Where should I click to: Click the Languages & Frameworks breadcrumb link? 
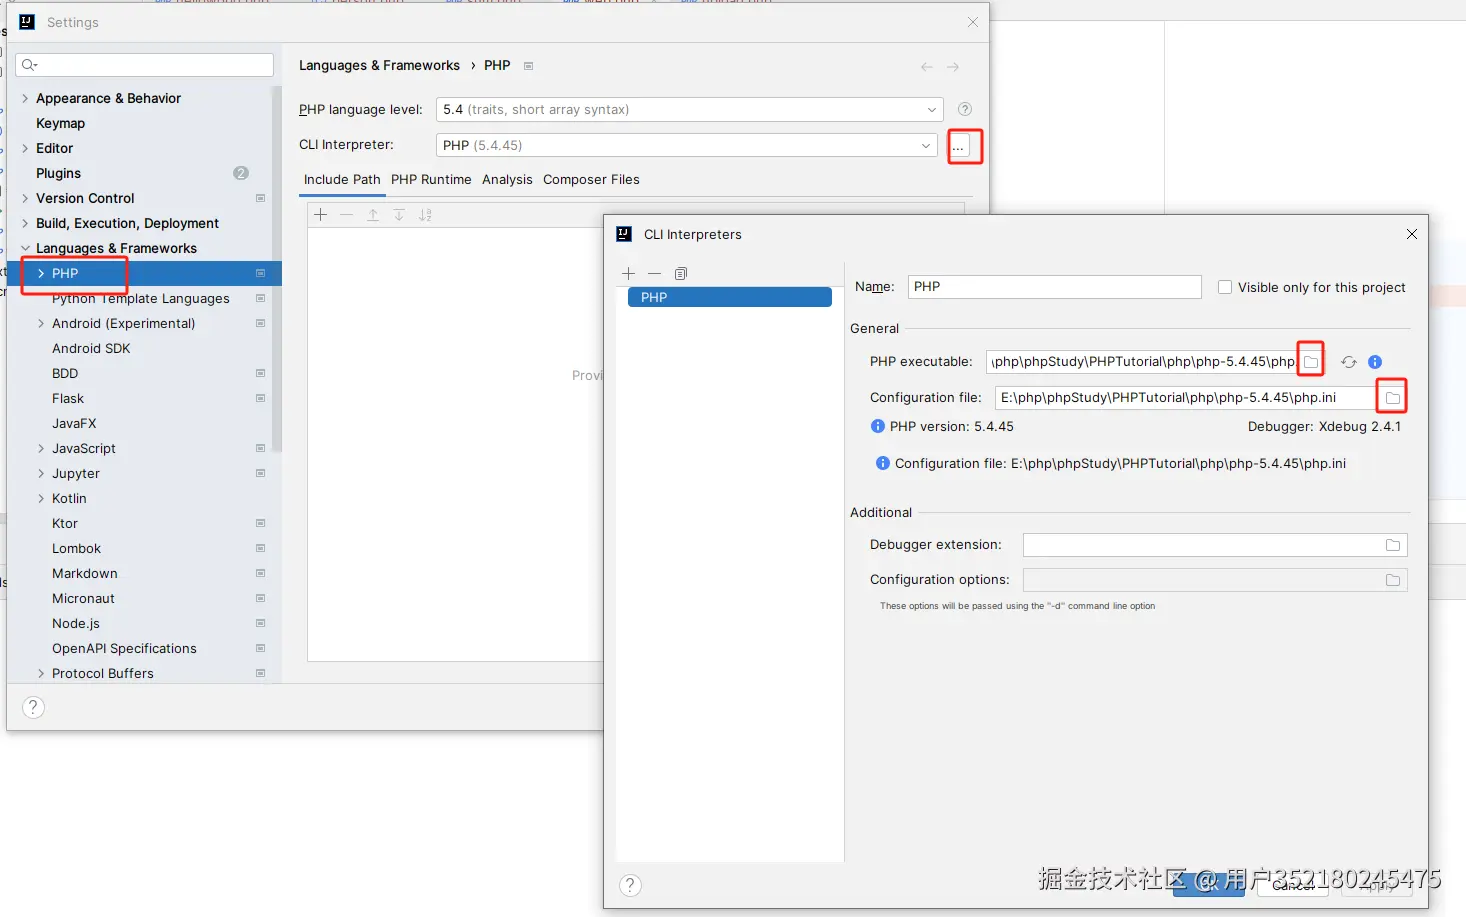pos(379,65)
